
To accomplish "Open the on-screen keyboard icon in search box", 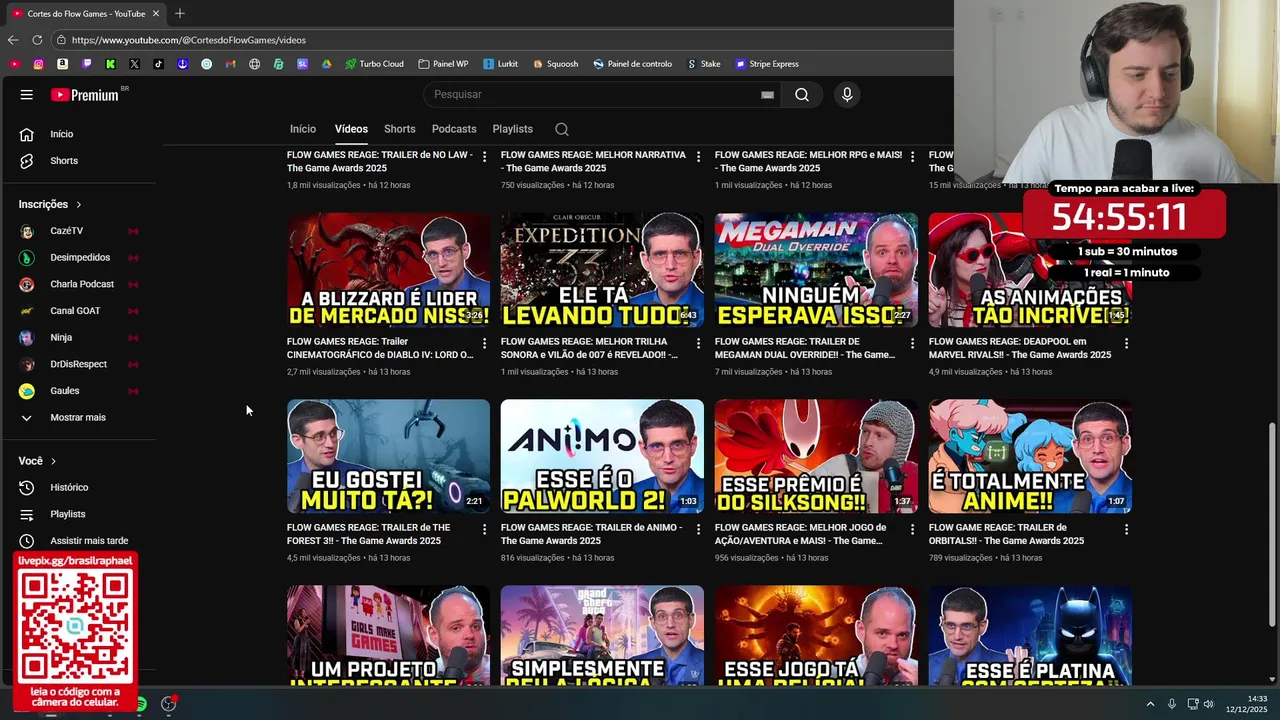I will point(767,95).
